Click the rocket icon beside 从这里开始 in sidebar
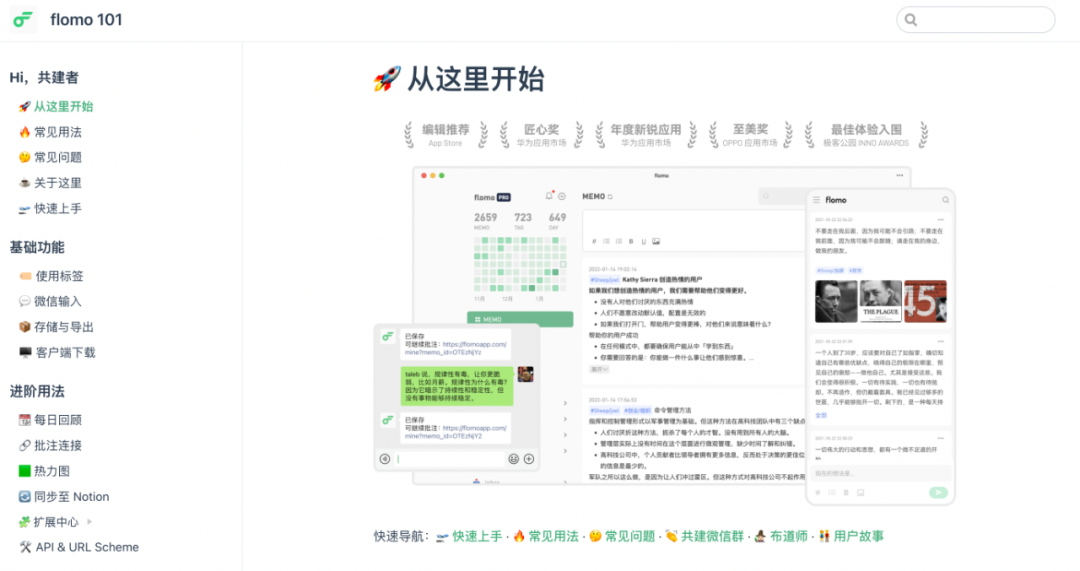The image size is (1080, 571). pyautogui.click(x=25, y=107)
